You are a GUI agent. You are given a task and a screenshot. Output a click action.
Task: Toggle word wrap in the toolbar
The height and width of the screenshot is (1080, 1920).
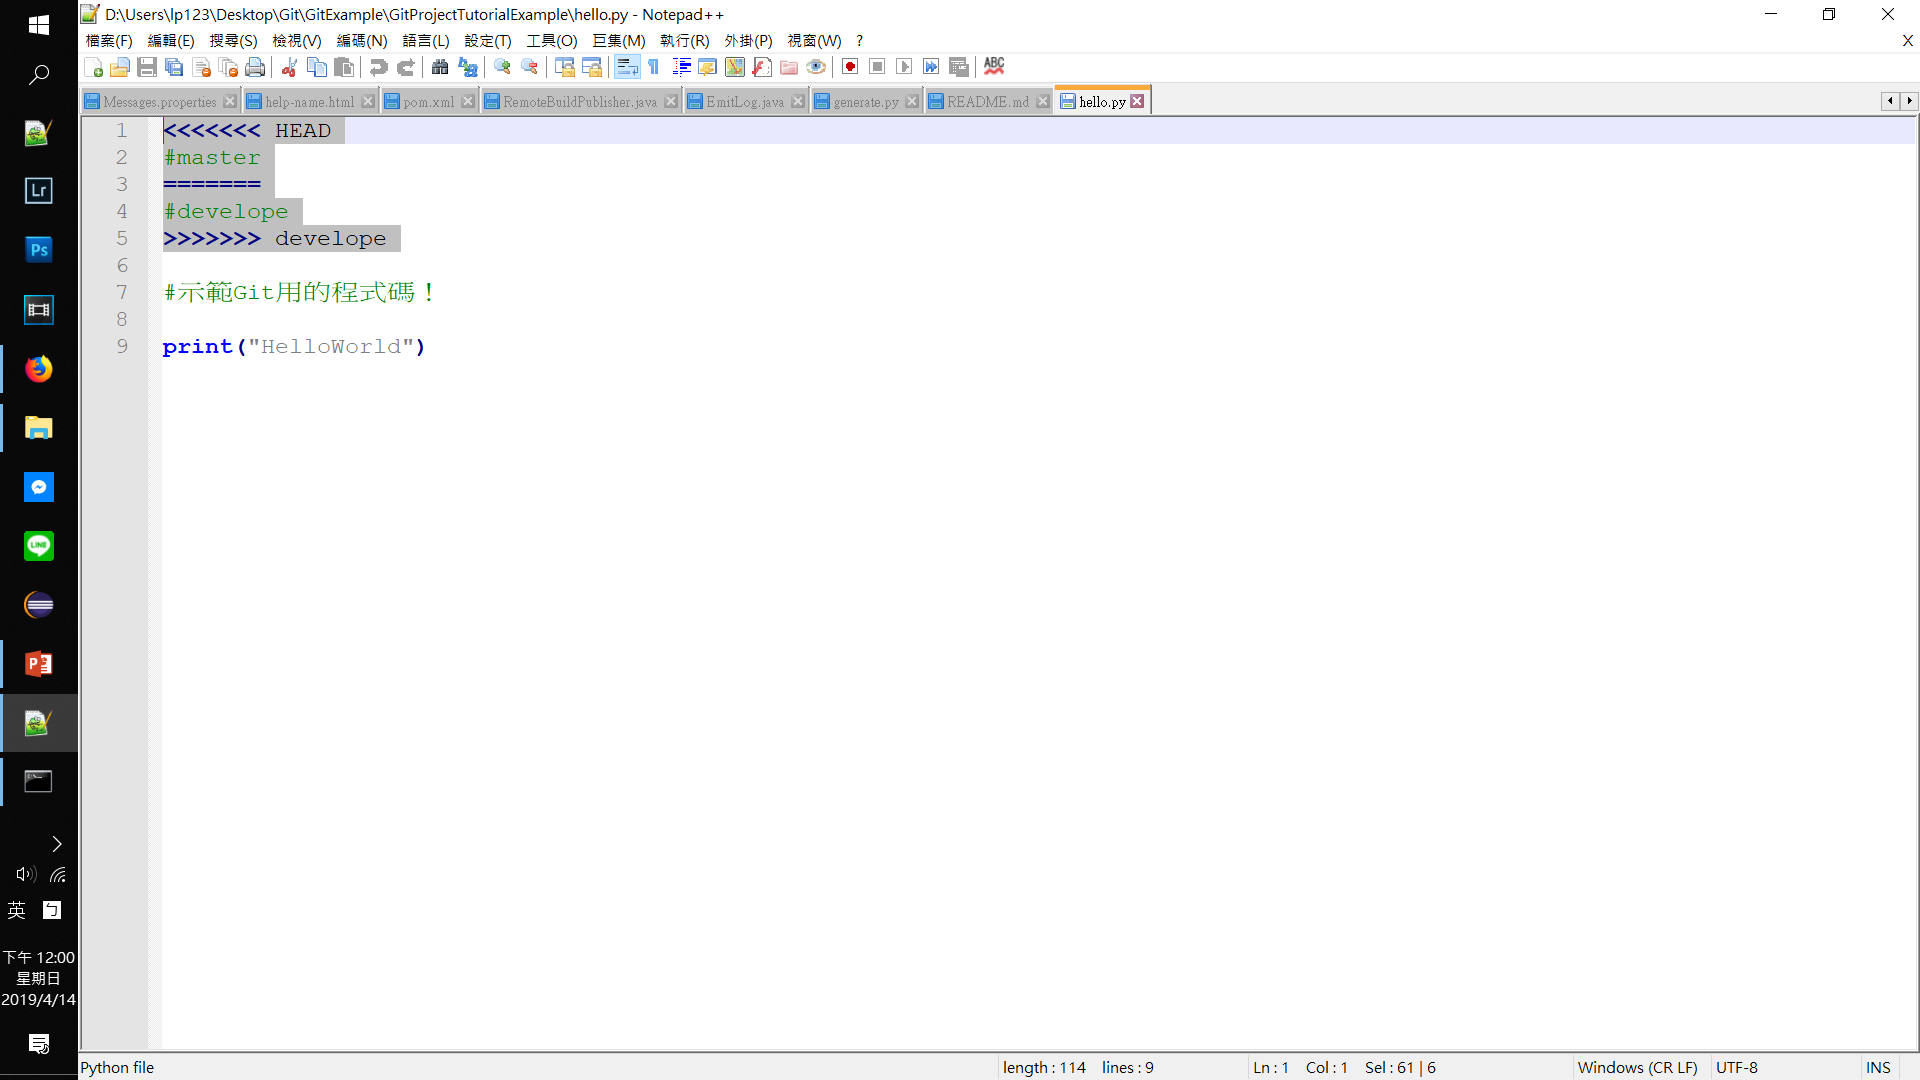(627, 67)
